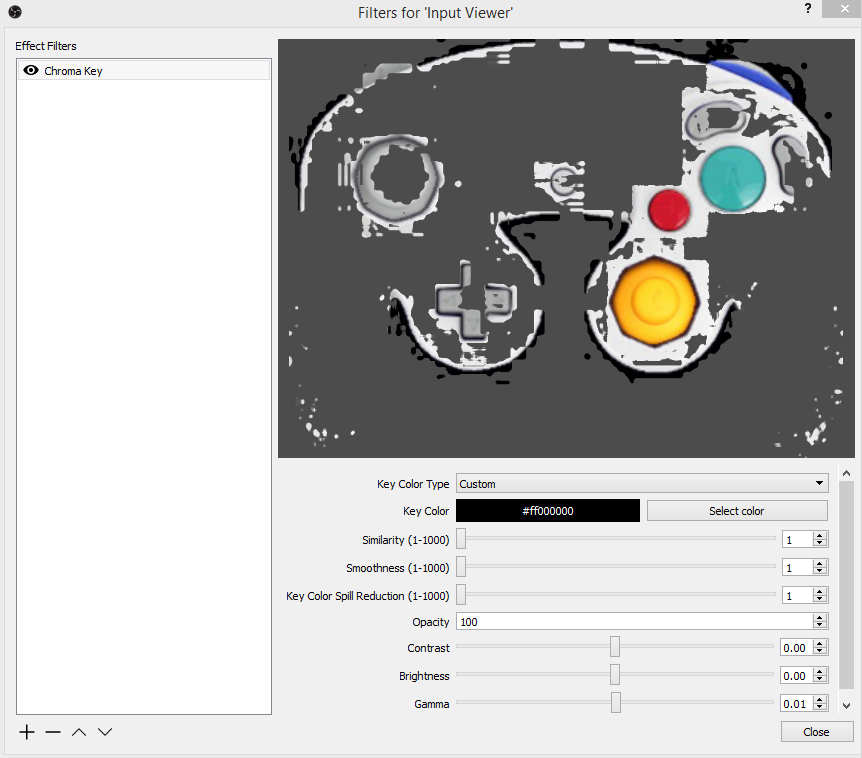Click the black Key Color swatch

click(x=548, y=511)
